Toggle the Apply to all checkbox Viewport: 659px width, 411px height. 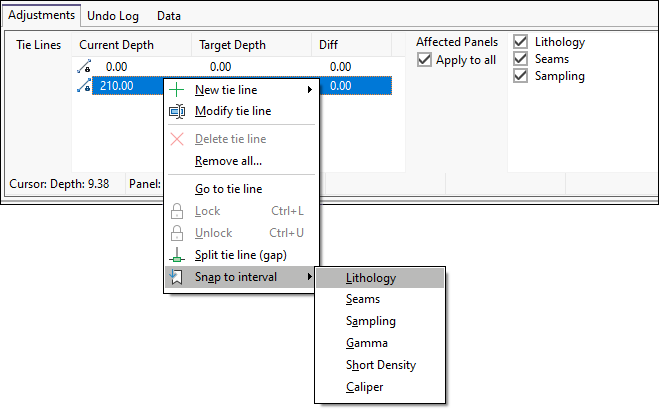pyautogui.click(x=425, y=60)
